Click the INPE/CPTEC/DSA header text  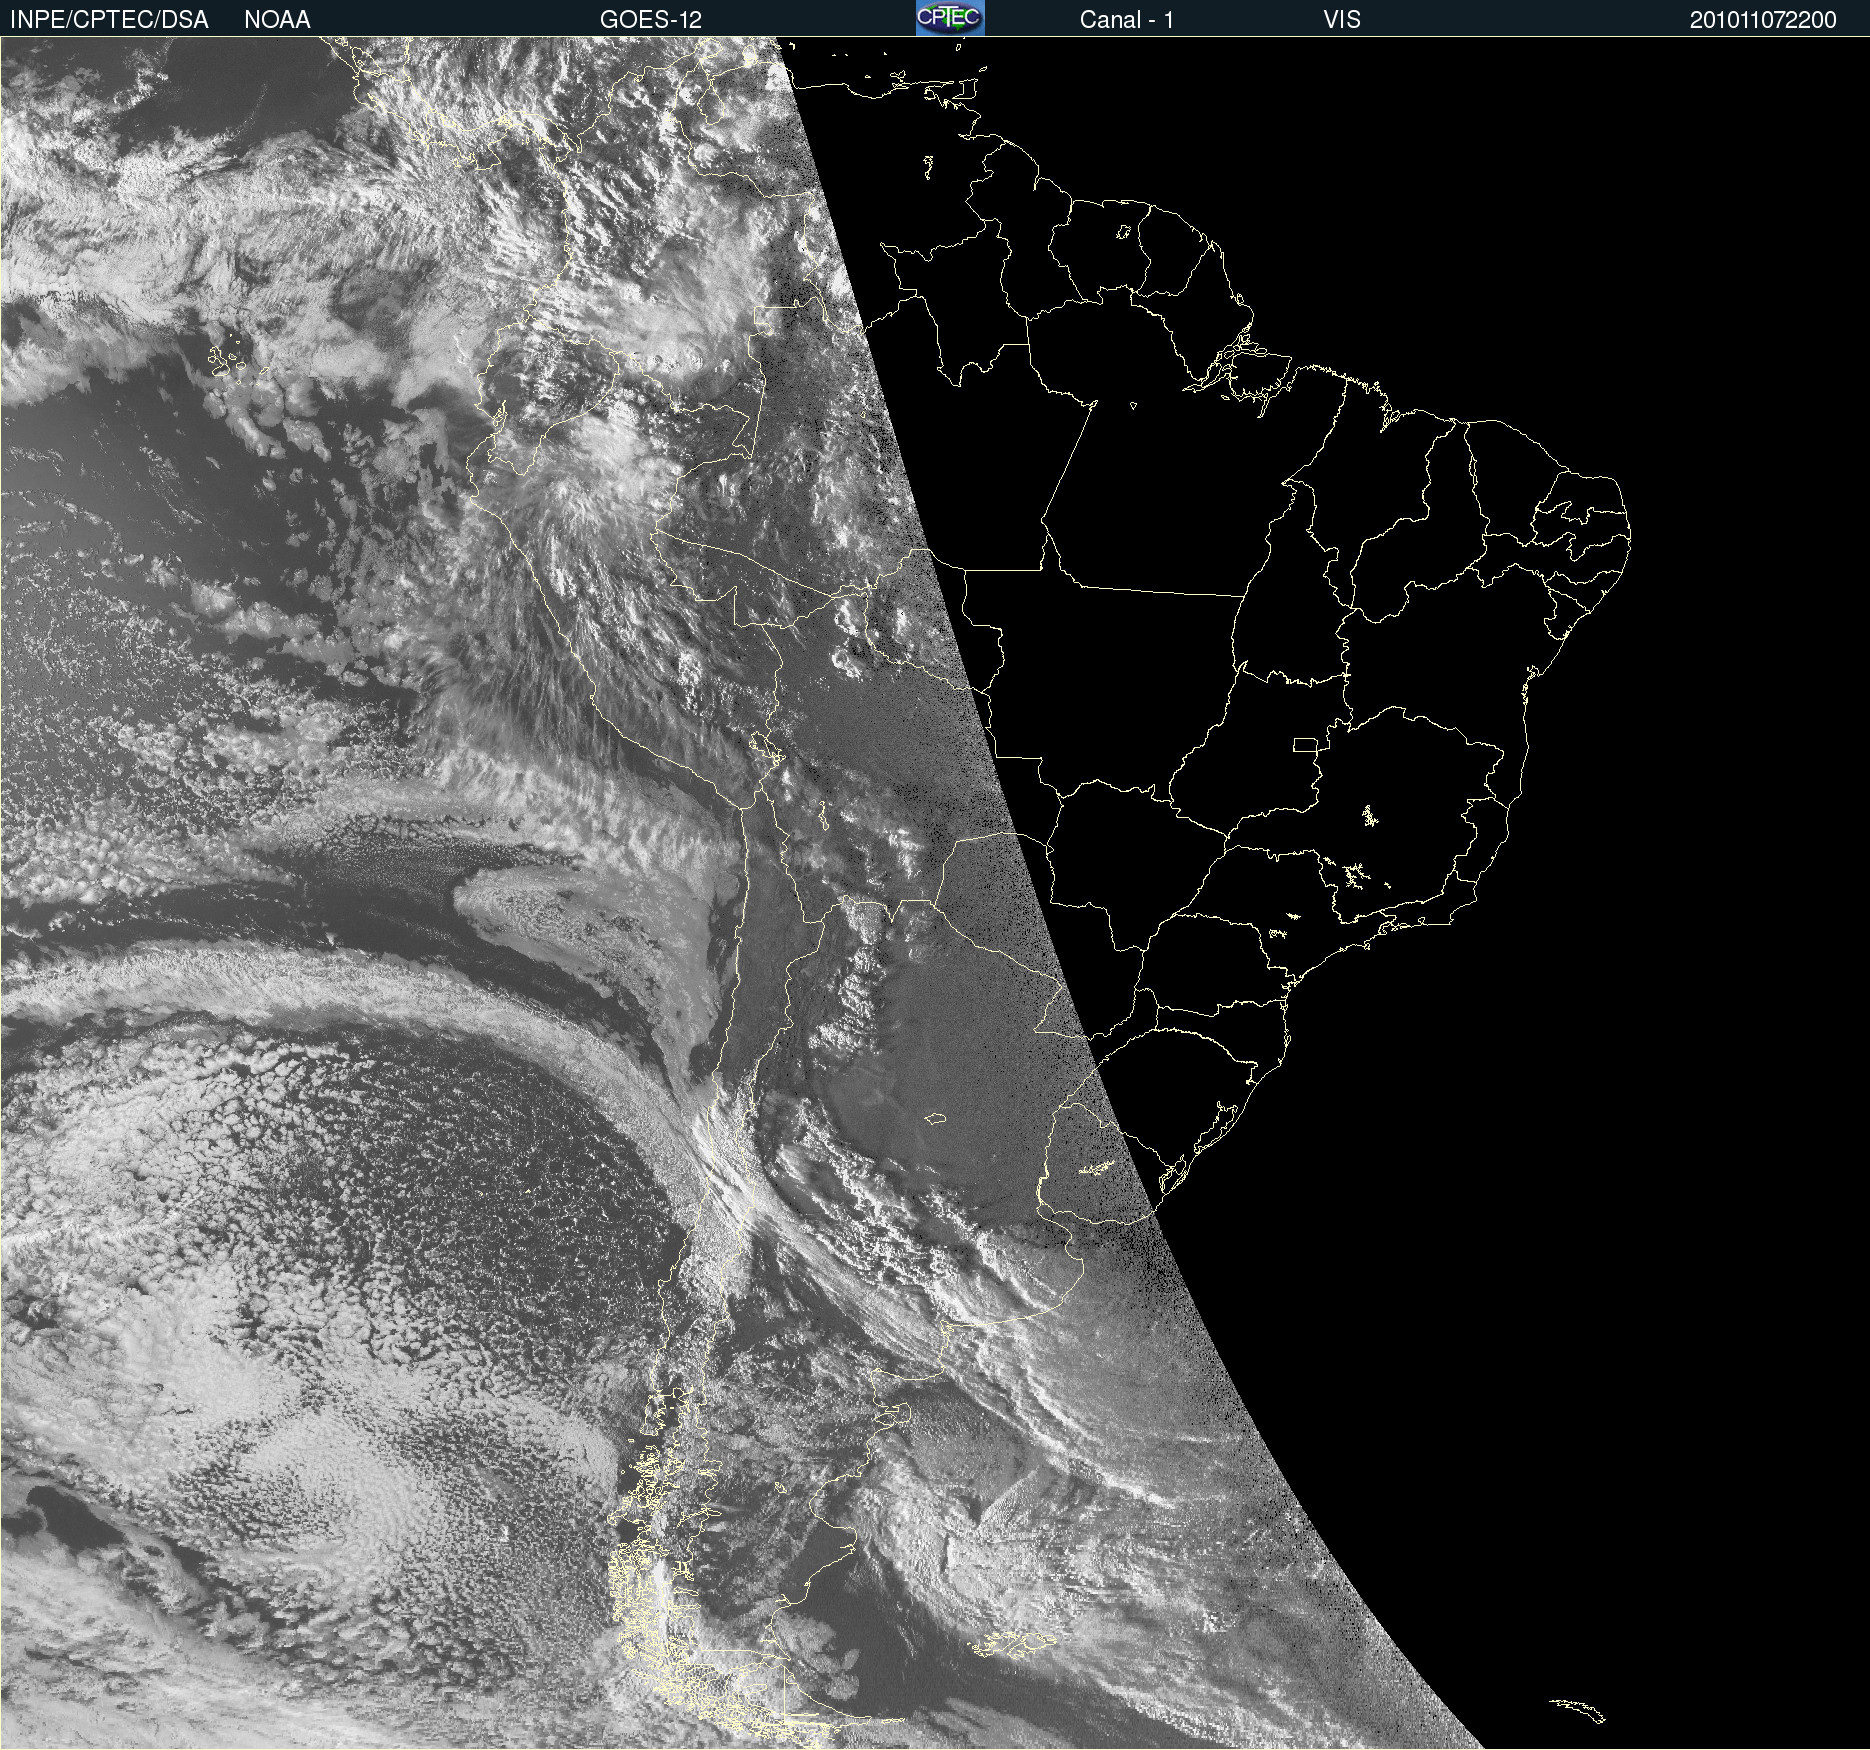click(x=109, y=20)
